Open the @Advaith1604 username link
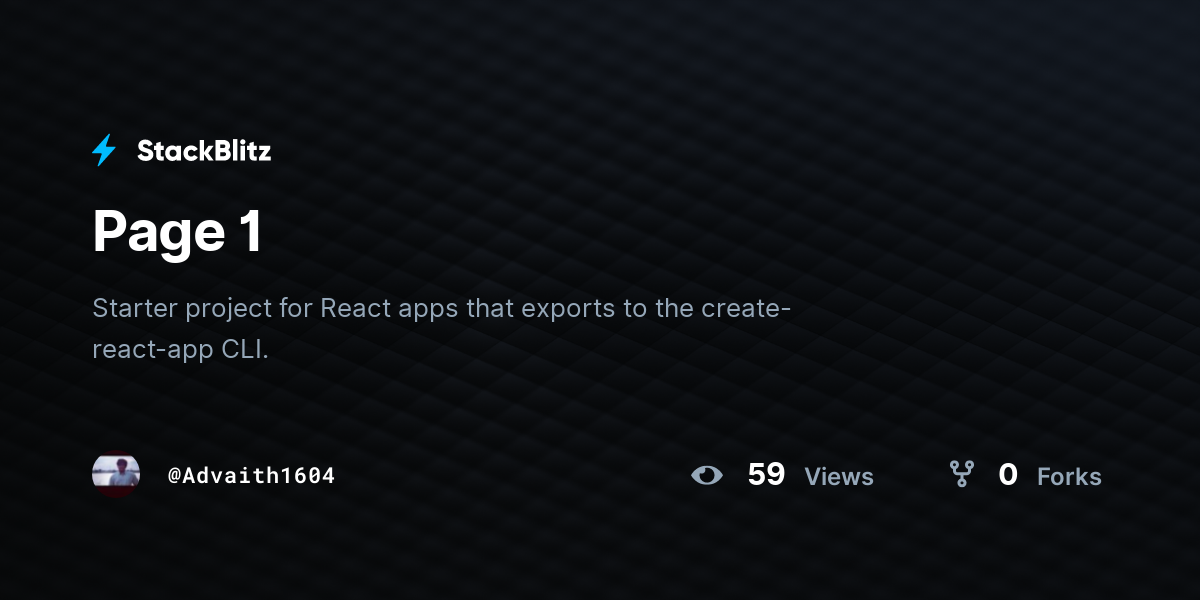 click(251, 475)
